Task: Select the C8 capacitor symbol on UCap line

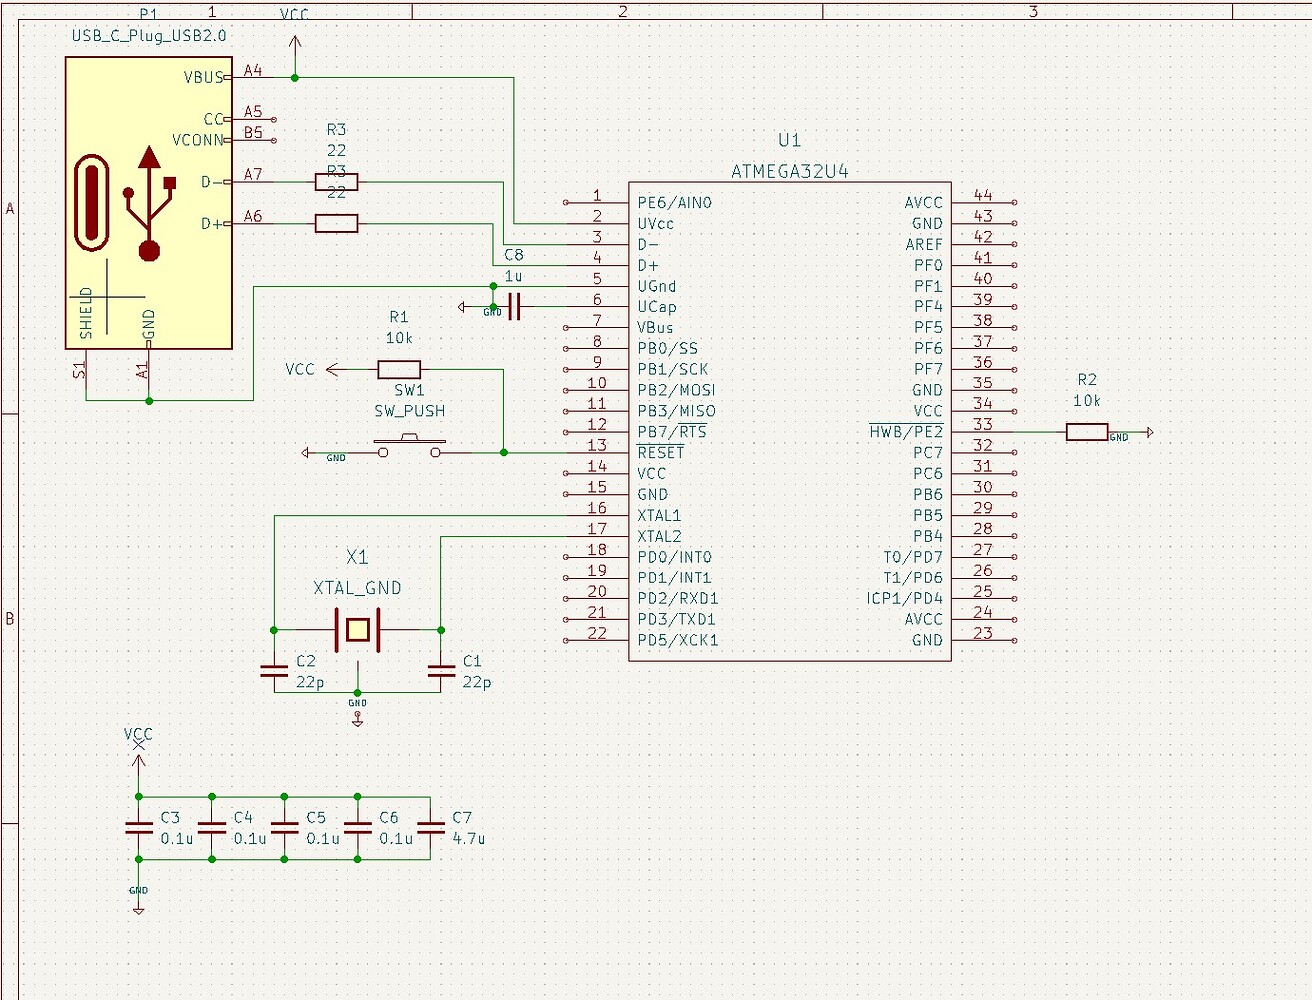Action: tap(514, 307)
